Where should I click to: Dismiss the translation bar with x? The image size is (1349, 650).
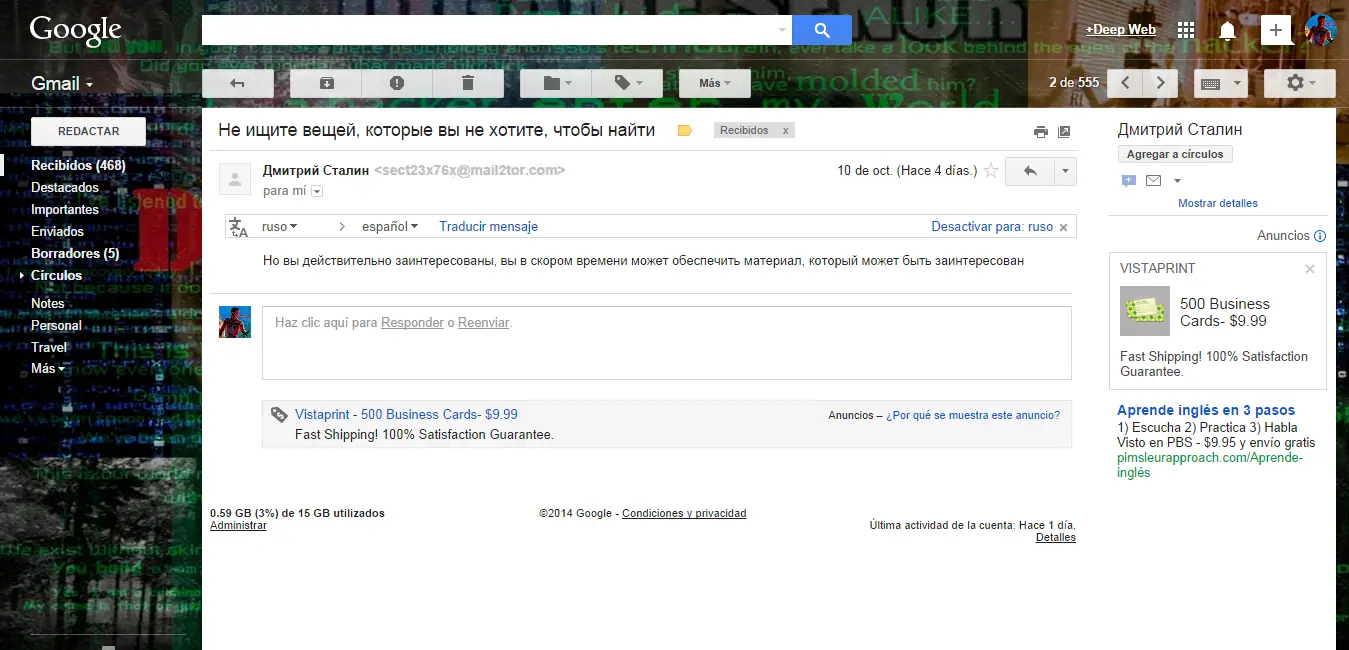(x=1063, y=228)
